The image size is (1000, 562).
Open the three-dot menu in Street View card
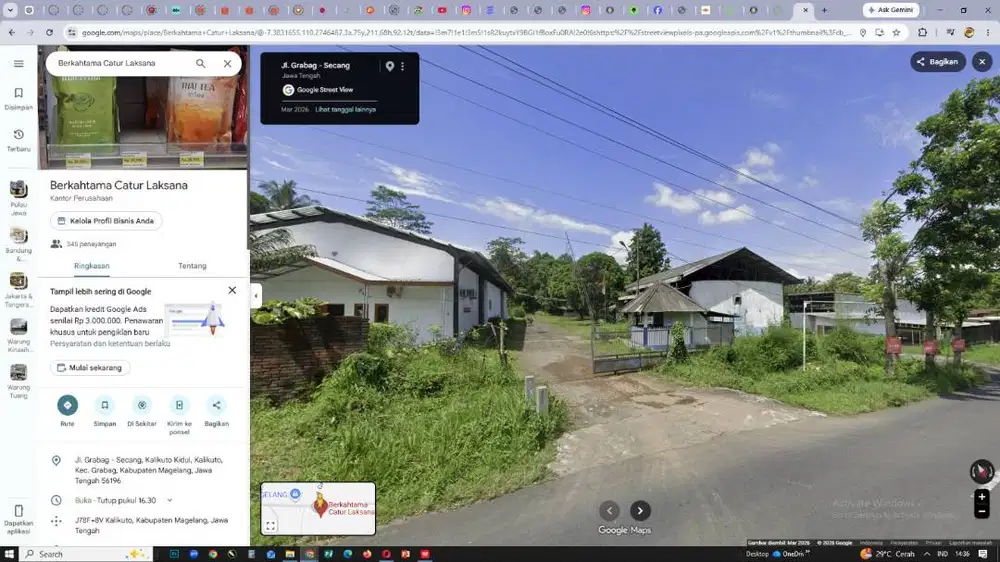(402, 66)
